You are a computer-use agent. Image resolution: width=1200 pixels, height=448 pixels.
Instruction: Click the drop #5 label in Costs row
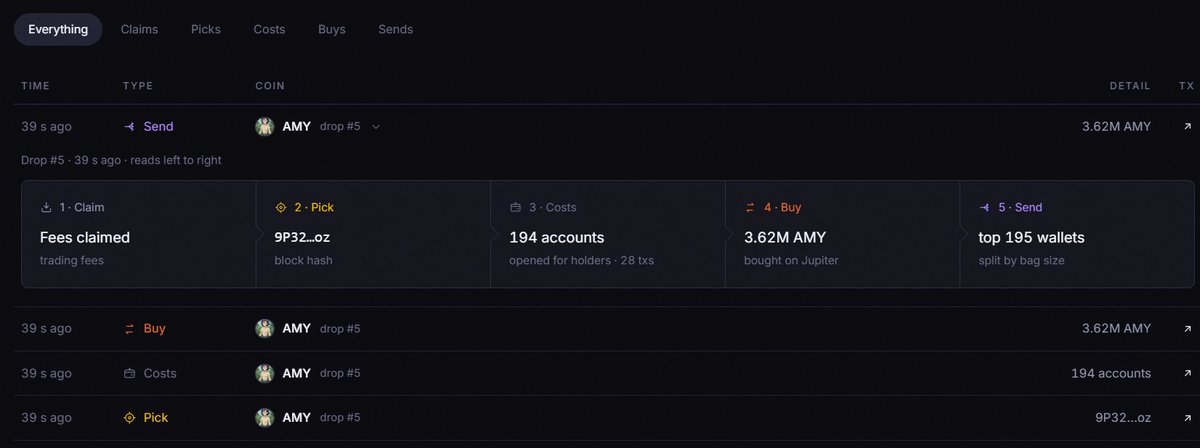click(340, 373)
